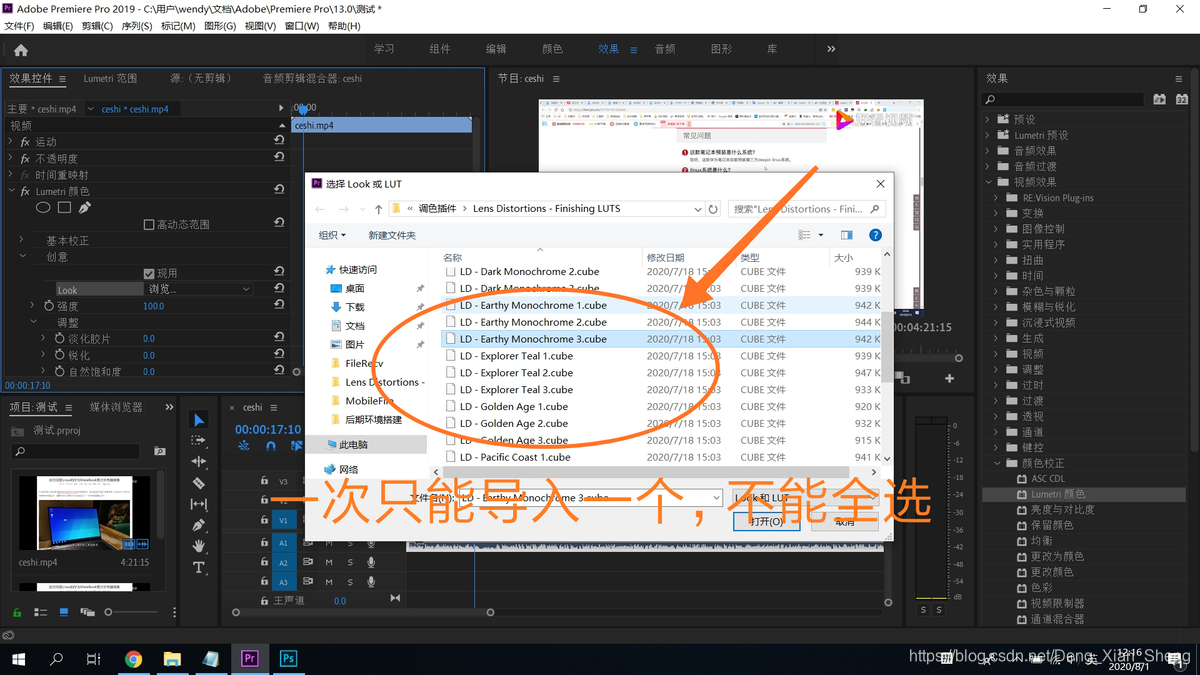Image resolution: width=1200 pixels, height=675 pixels.
Task: Toggle 淡化胶片 stopwatch animation
Action: 58,339
